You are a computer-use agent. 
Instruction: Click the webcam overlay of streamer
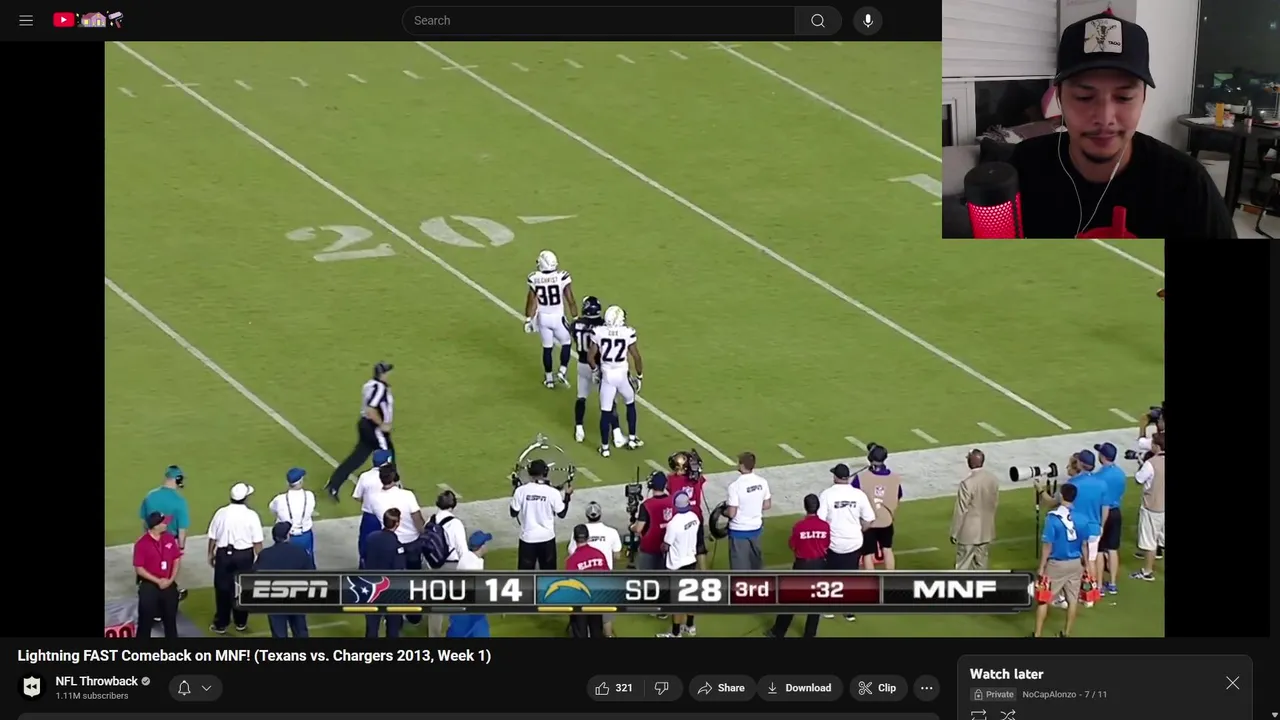(x=1110, y=119)
